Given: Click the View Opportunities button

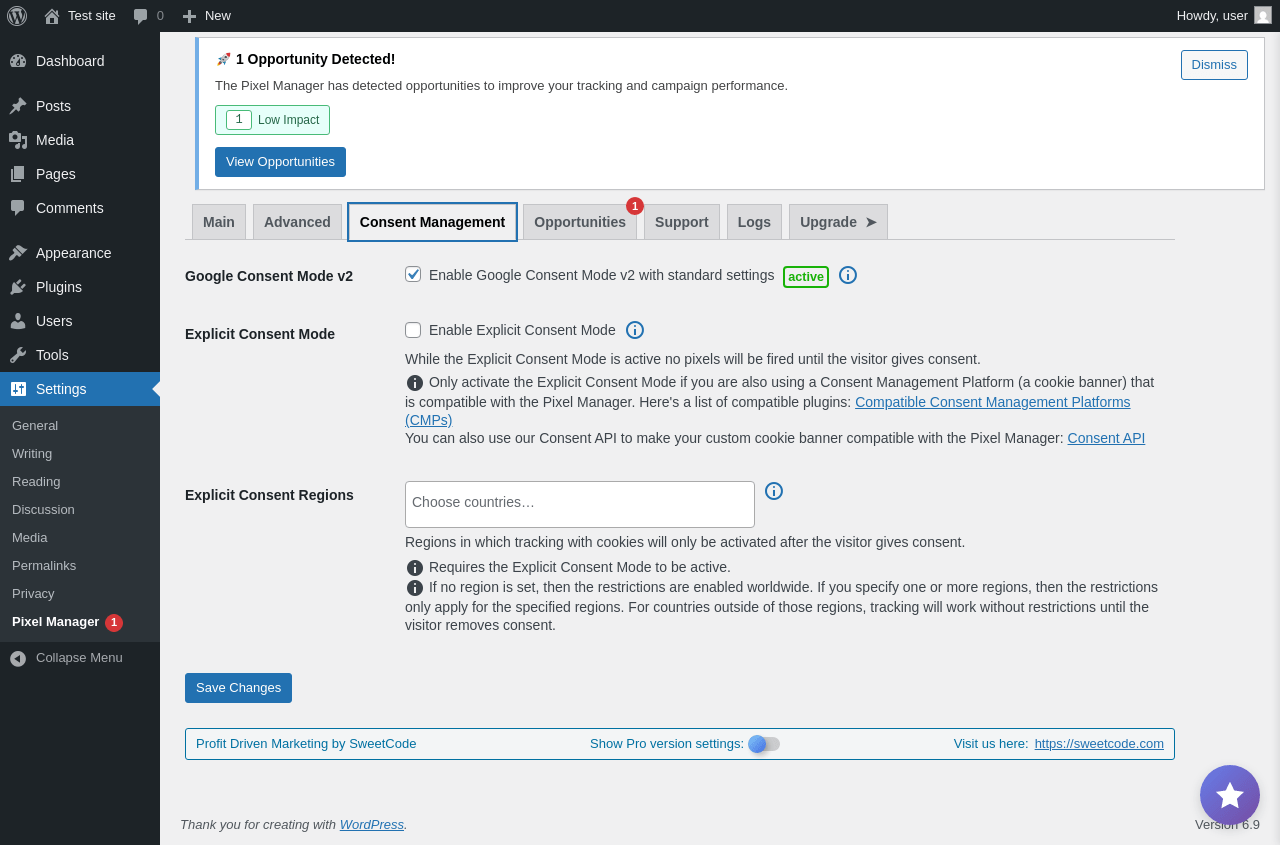Looking at the screenshot, I should pos(280,162).
